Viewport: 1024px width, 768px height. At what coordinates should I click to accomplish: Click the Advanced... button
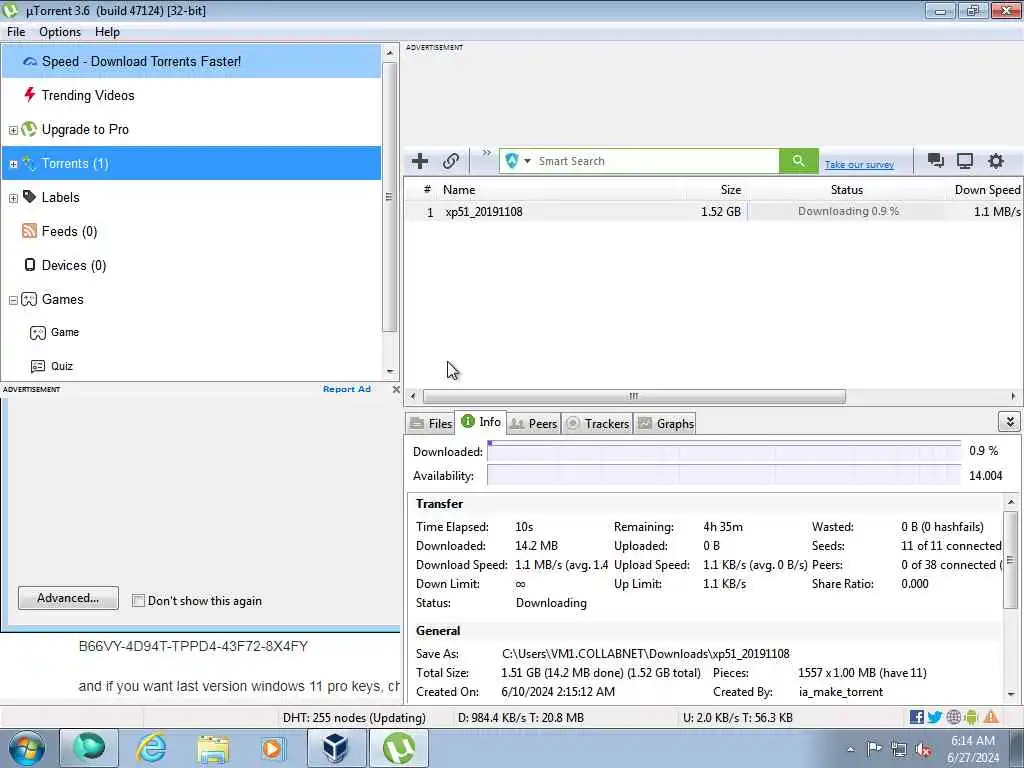[x=69, y=598]
